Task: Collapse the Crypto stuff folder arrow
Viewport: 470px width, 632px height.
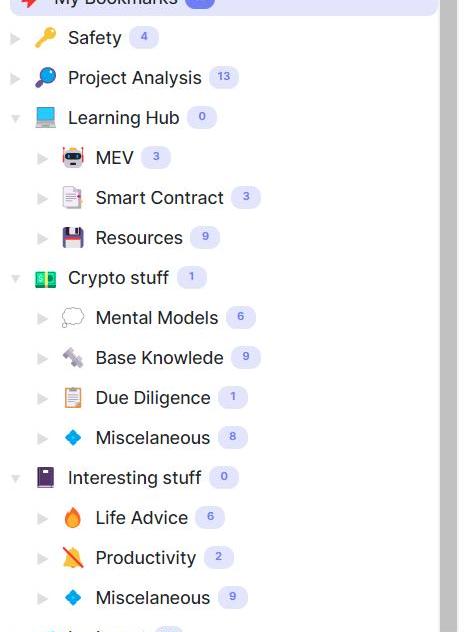Action: pyautogui.click(x=15, y=279)
